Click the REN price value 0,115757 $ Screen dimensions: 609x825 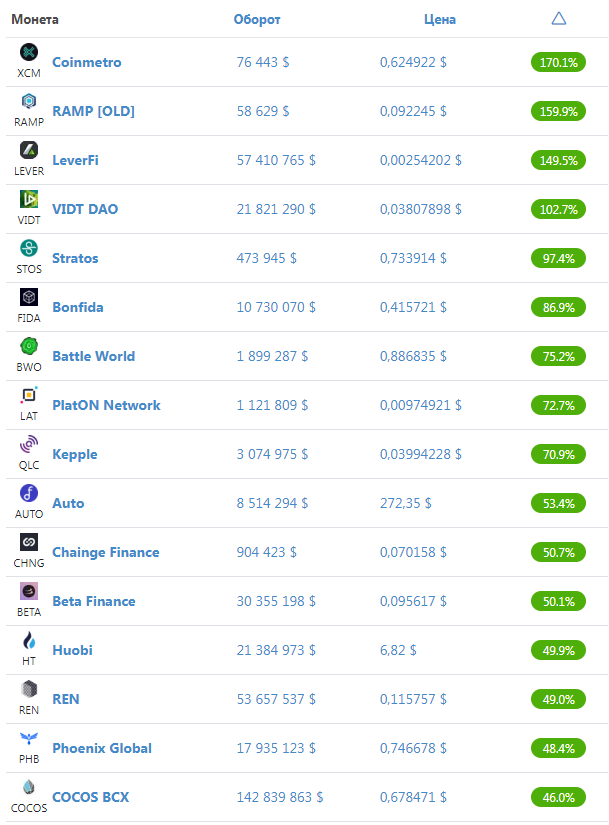[x=413, y=699]
